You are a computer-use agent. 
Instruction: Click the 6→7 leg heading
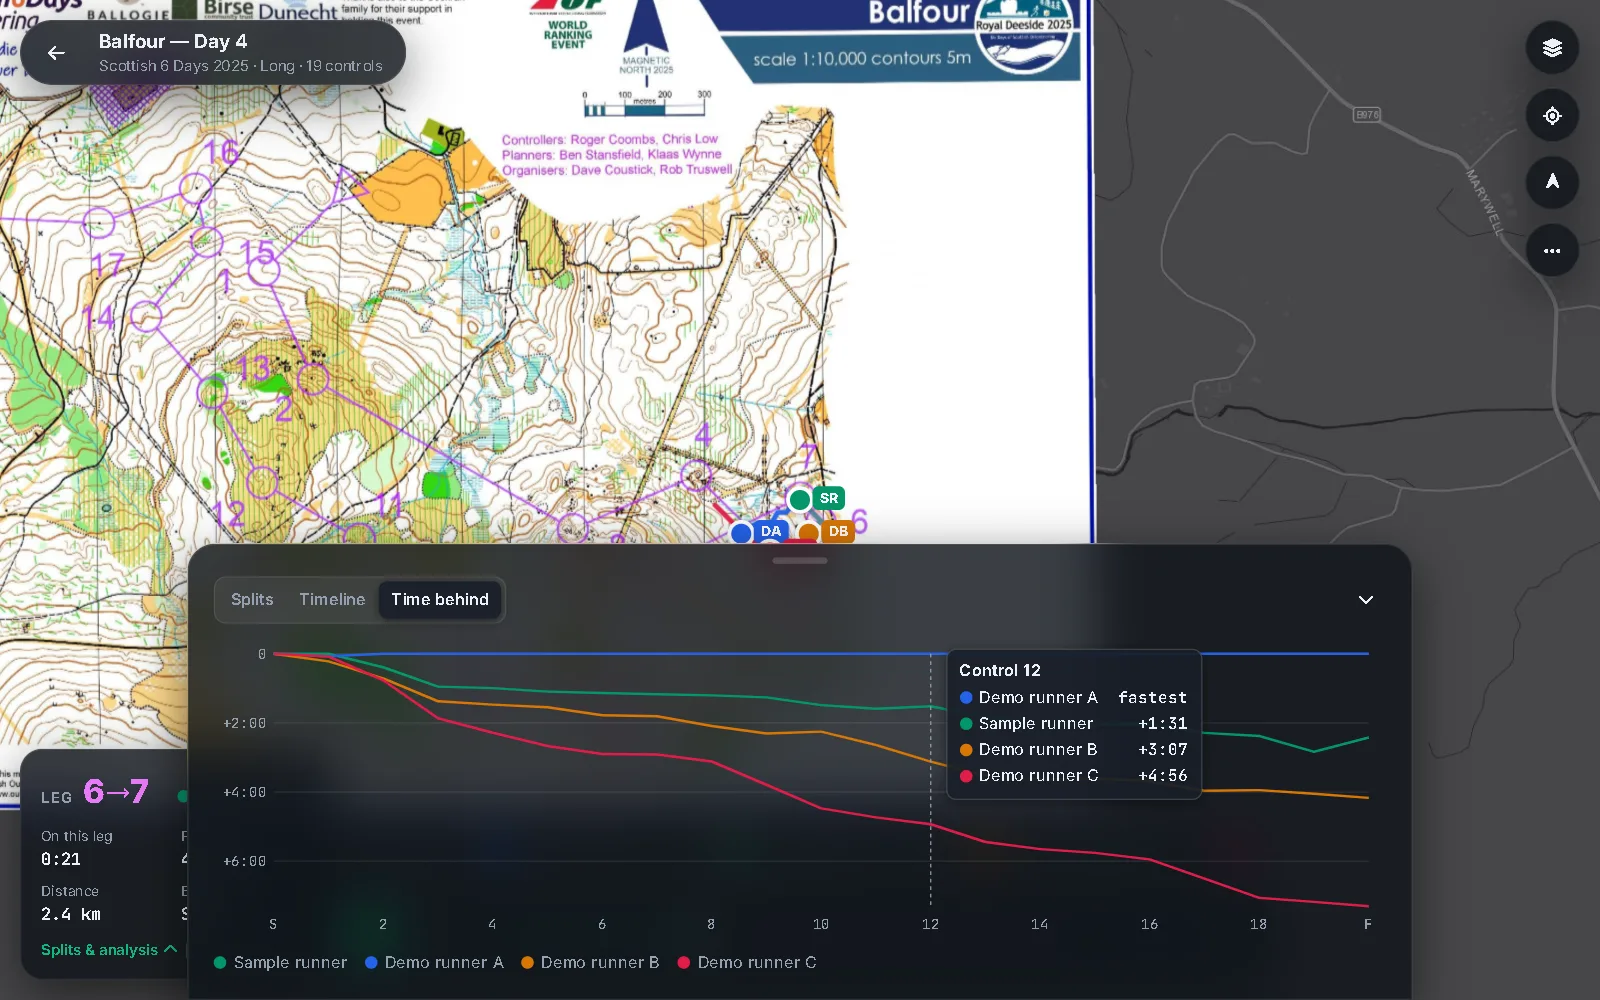pos(116,792)
